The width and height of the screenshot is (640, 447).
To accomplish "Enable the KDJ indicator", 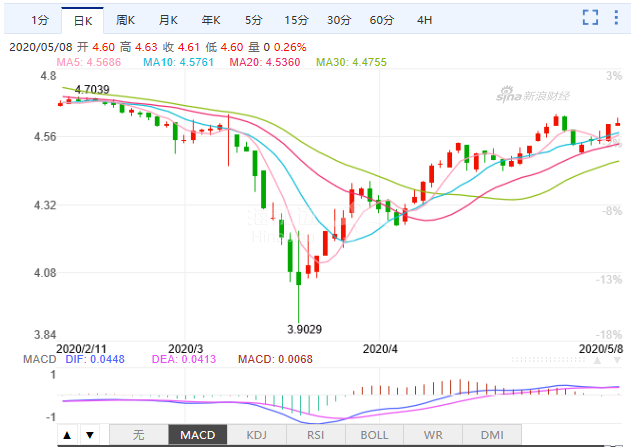I will [257, 435].
